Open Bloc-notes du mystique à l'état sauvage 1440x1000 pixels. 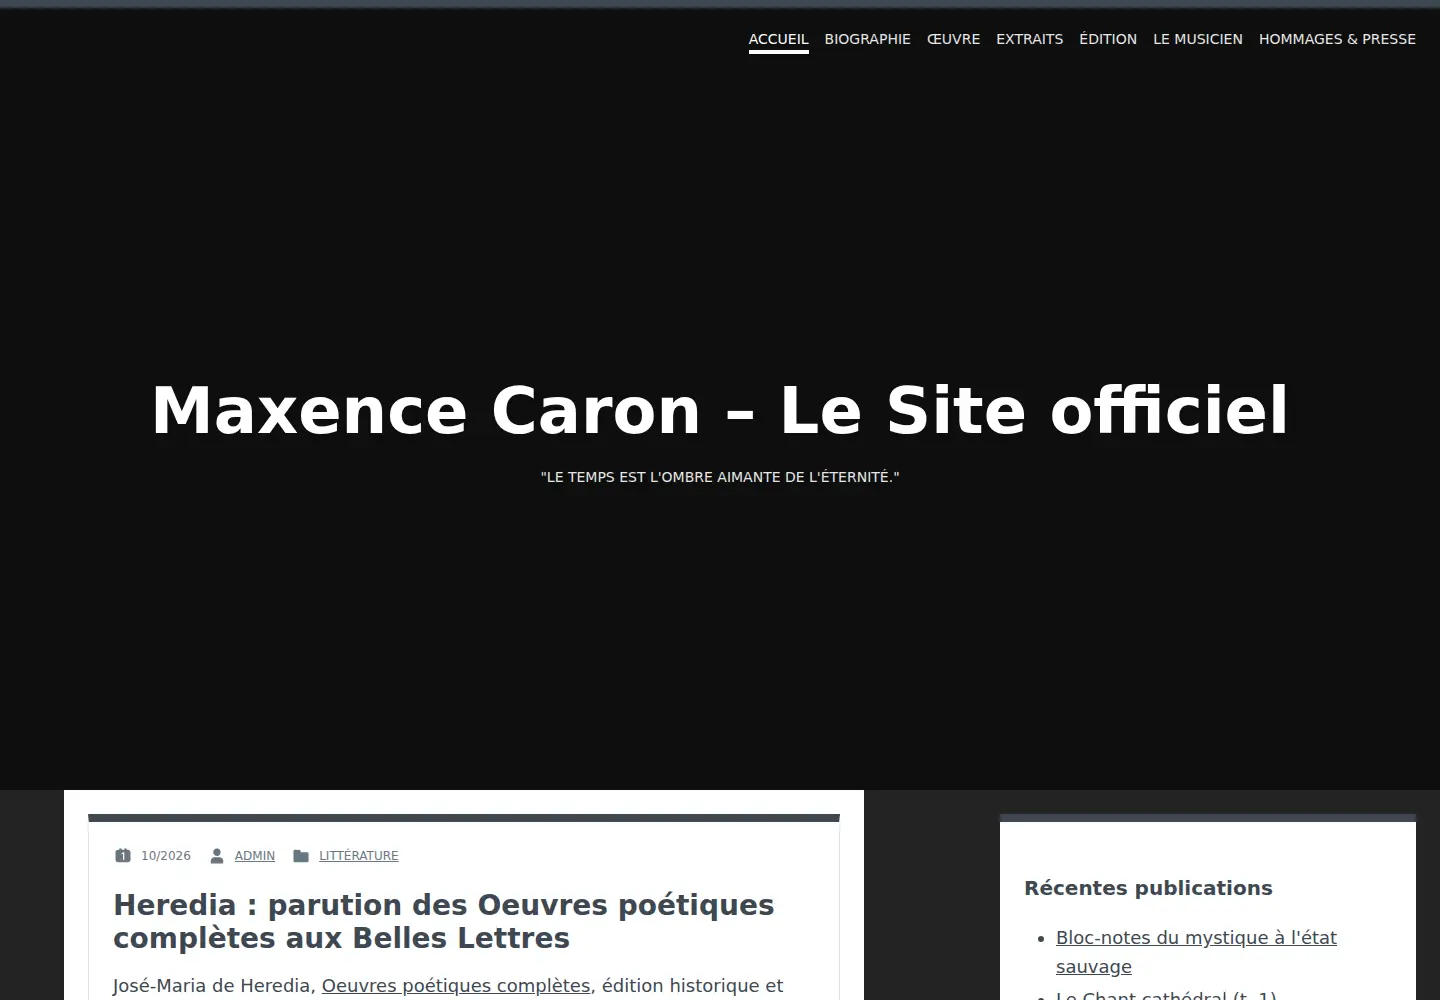(x=1196, y=952)
